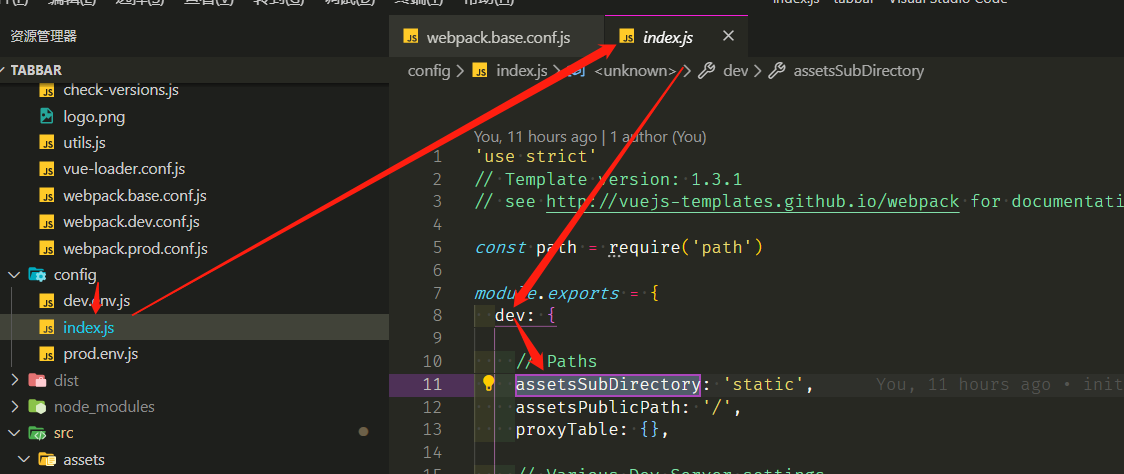The height and width of the screenshot is (474, 1124).
Task: Select <unknown> breadcrumb segment
Action: [x=636, y=71]
